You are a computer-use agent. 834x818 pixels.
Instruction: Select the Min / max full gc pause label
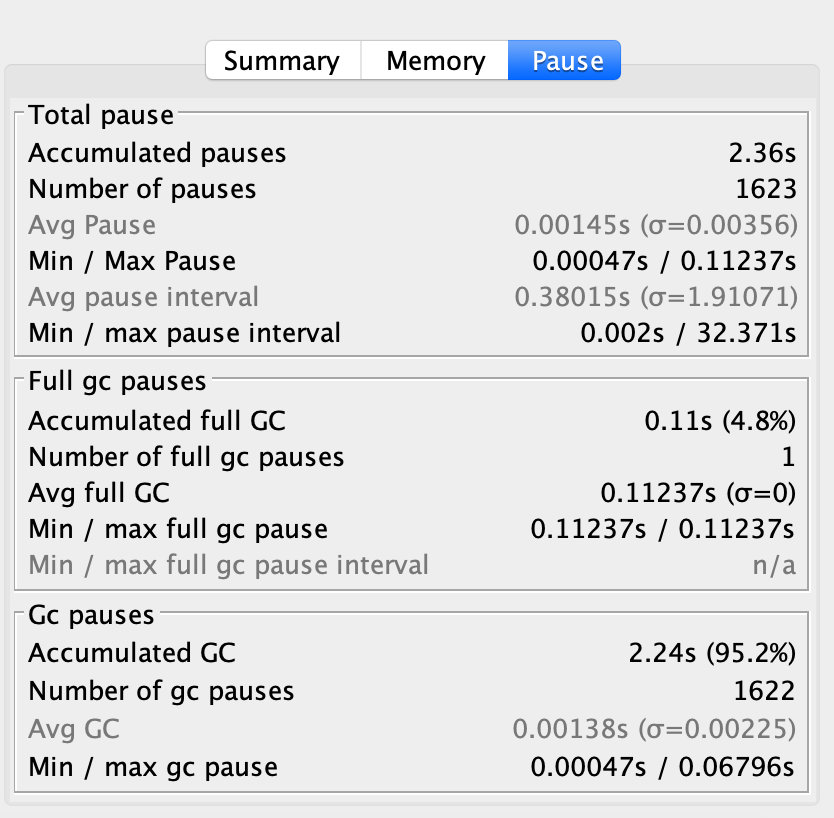[x=178, y=529]
